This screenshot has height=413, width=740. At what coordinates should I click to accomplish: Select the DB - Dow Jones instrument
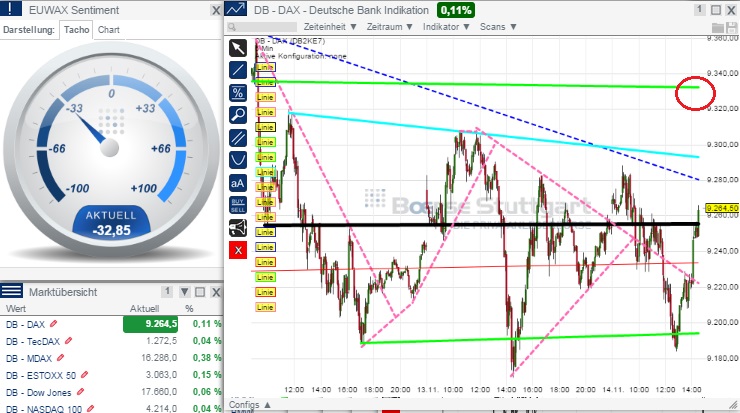[39, 393]
